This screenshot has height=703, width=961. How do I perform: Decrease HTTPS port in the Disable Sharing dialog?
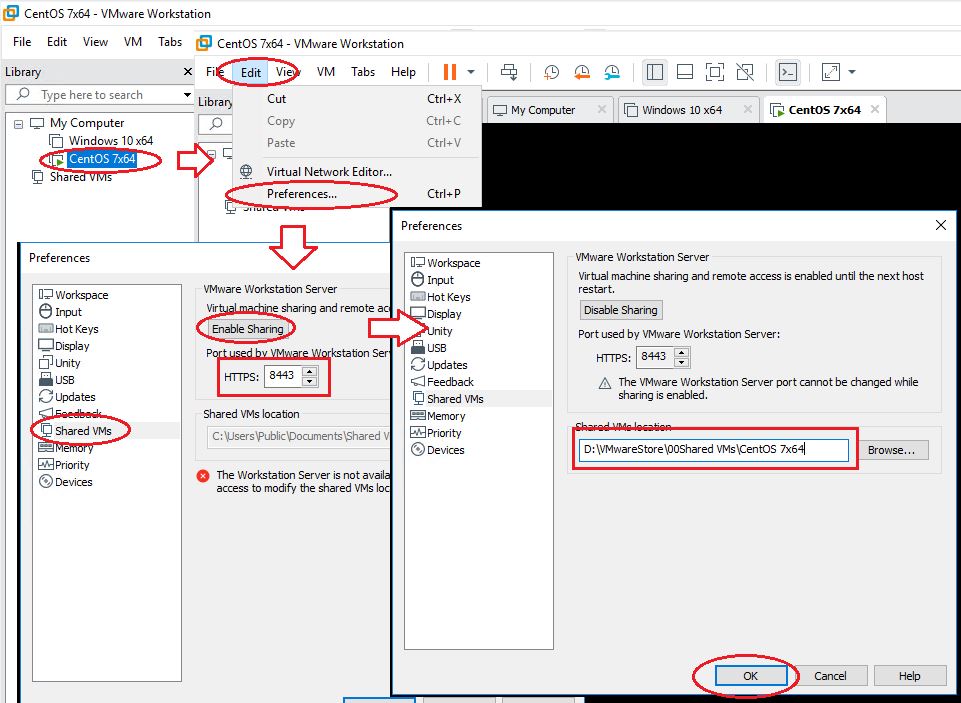click(x=682, y=362)
